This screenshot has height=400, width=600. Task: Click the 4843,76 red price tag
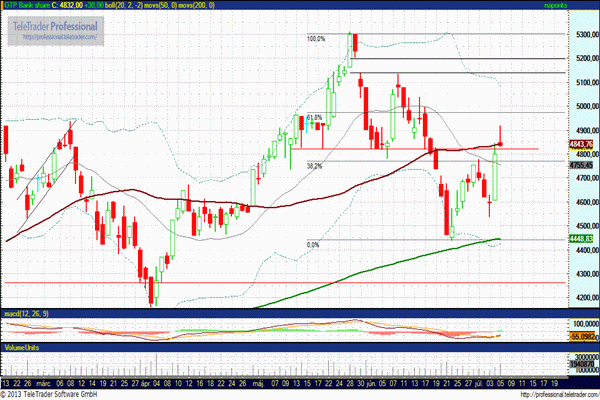coord(581,144)
